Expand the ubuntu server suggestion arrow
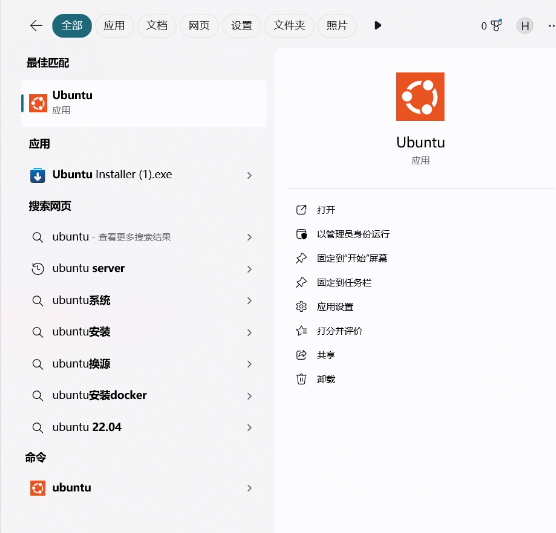556x533 pixels. click(249, 269)
